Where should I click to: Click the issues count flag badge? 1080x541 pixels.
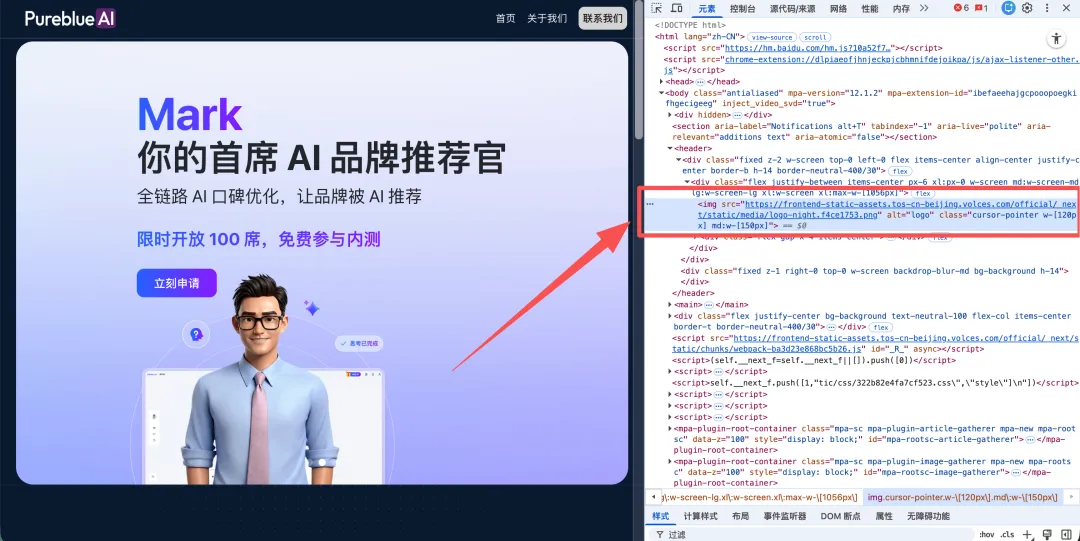[982, 8]
